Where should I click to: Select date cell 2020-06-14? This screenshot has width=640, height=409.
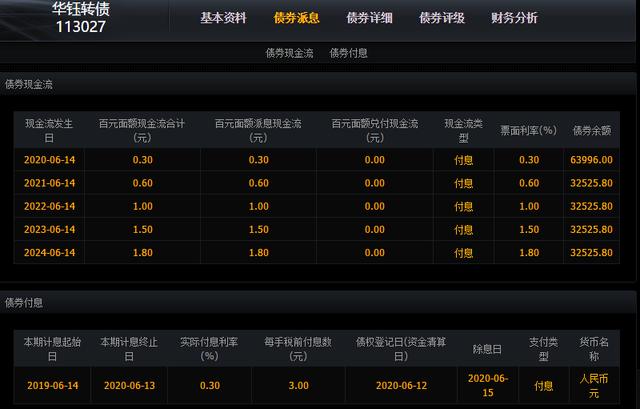click(x=49, y=160)
